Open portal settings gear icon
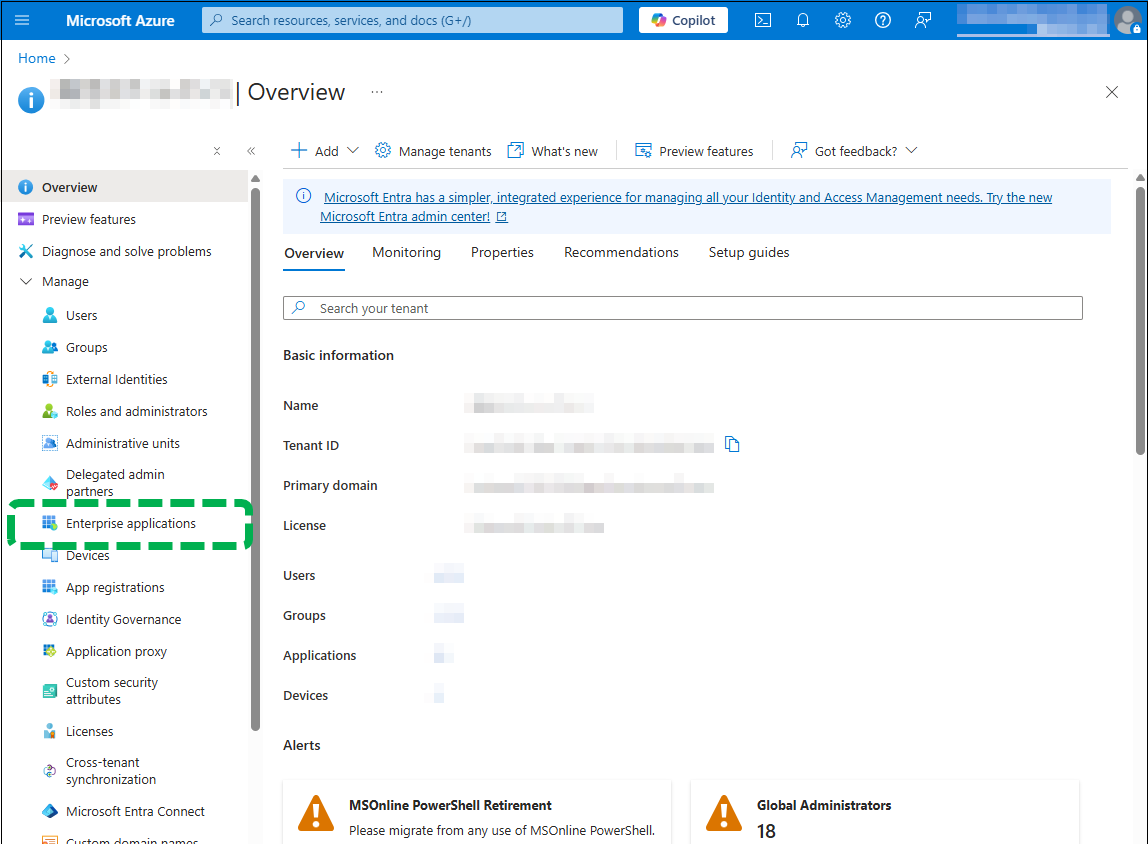 coord(843,20)
